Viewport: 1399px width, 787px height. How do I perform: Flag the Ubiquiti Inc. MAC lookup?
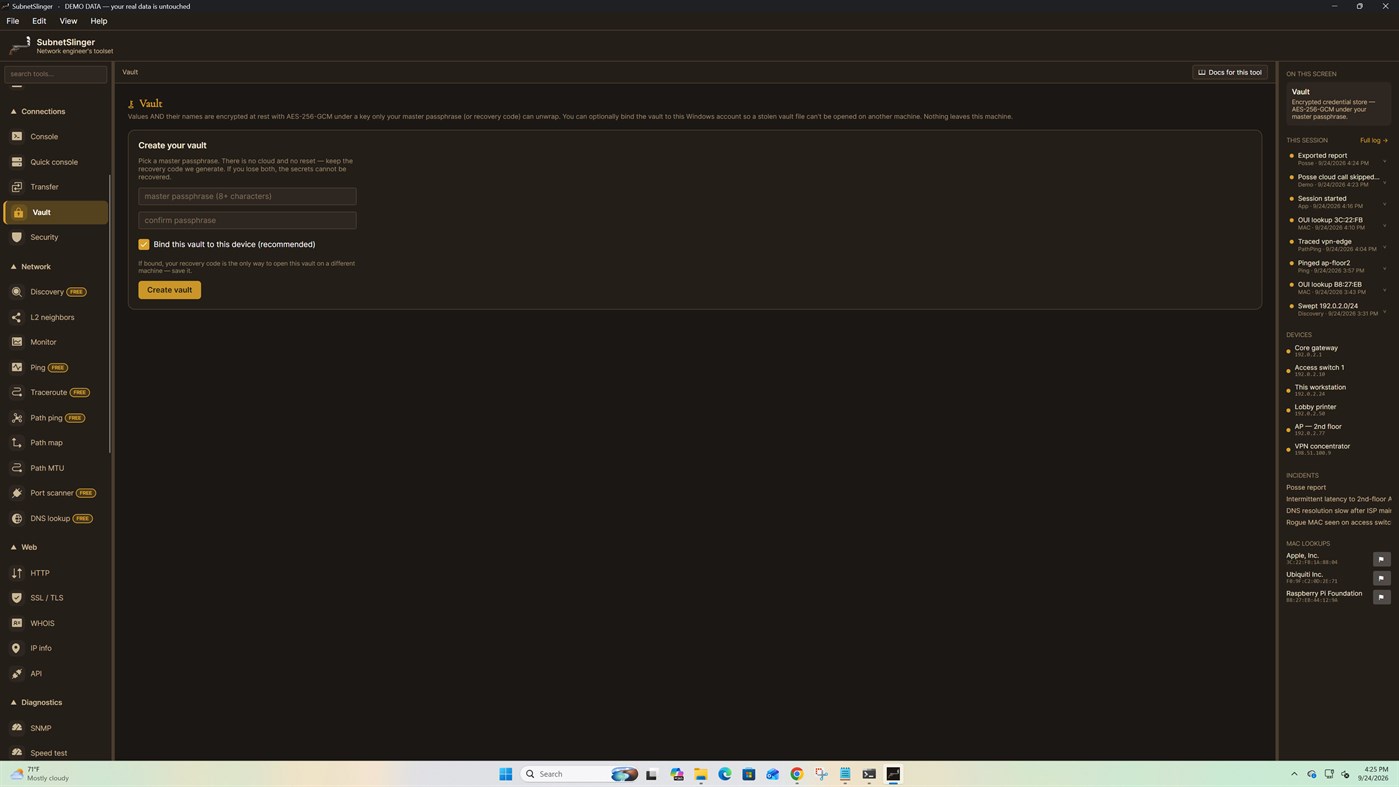coord(1381,578)
